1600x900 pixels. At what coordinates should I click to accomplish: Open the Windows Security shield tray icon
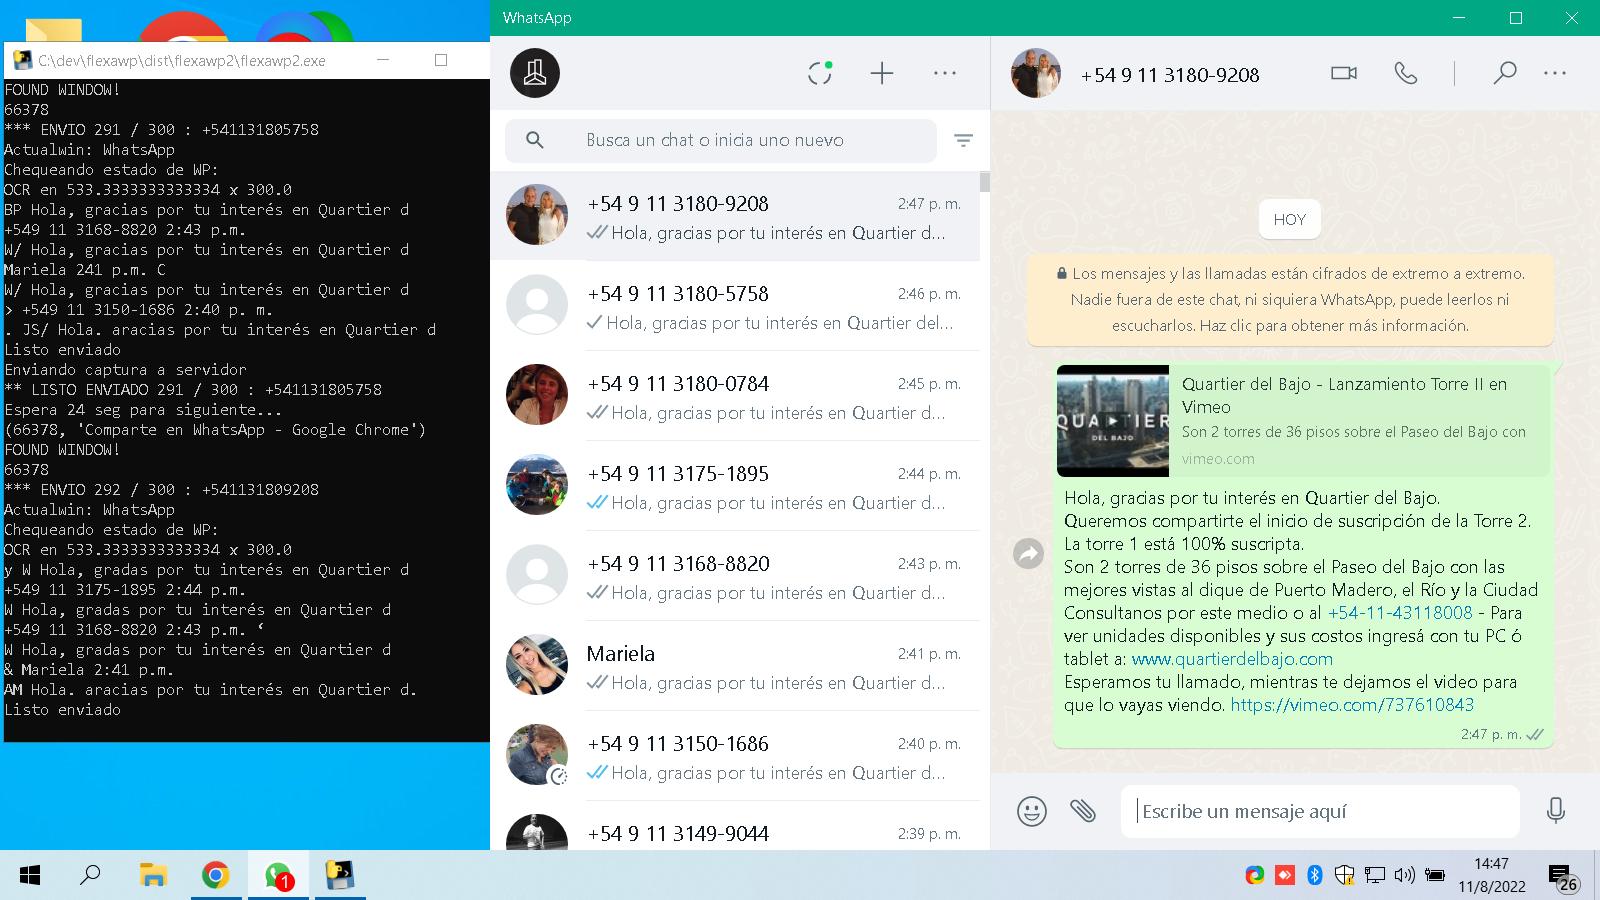click(1345, 875)
